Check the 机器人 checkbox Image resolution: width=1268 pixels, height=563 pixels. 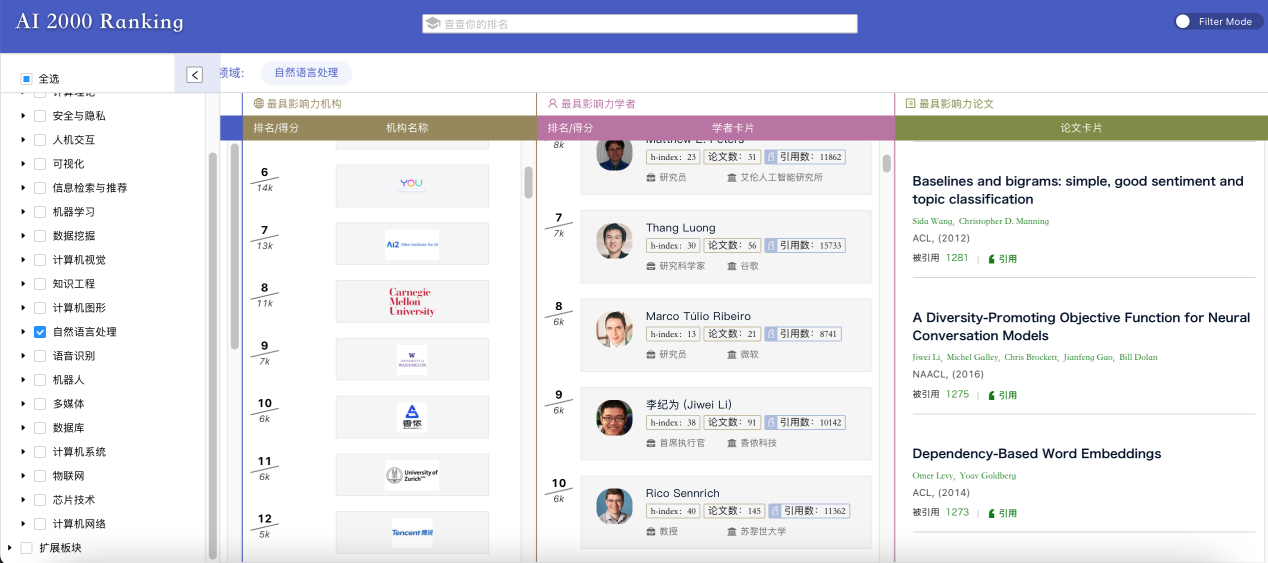tap(40, 380)
